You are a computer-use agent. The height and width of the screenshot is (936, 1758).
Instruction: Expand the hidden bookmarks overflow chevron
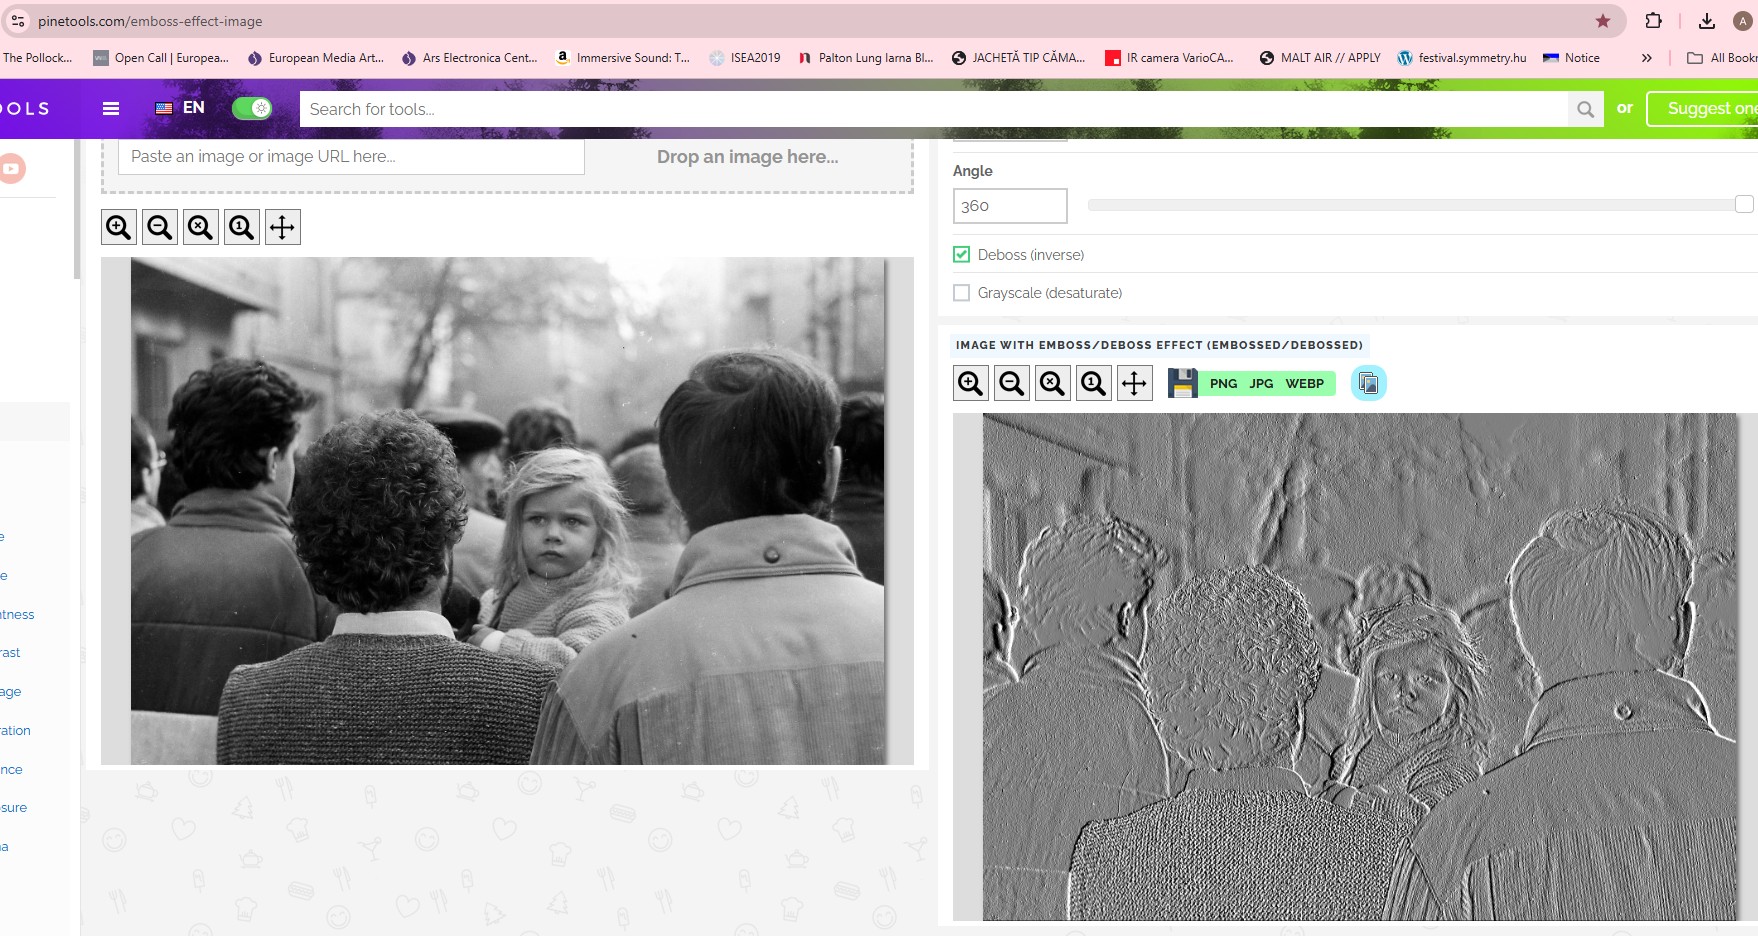[x=1646, y=58]
